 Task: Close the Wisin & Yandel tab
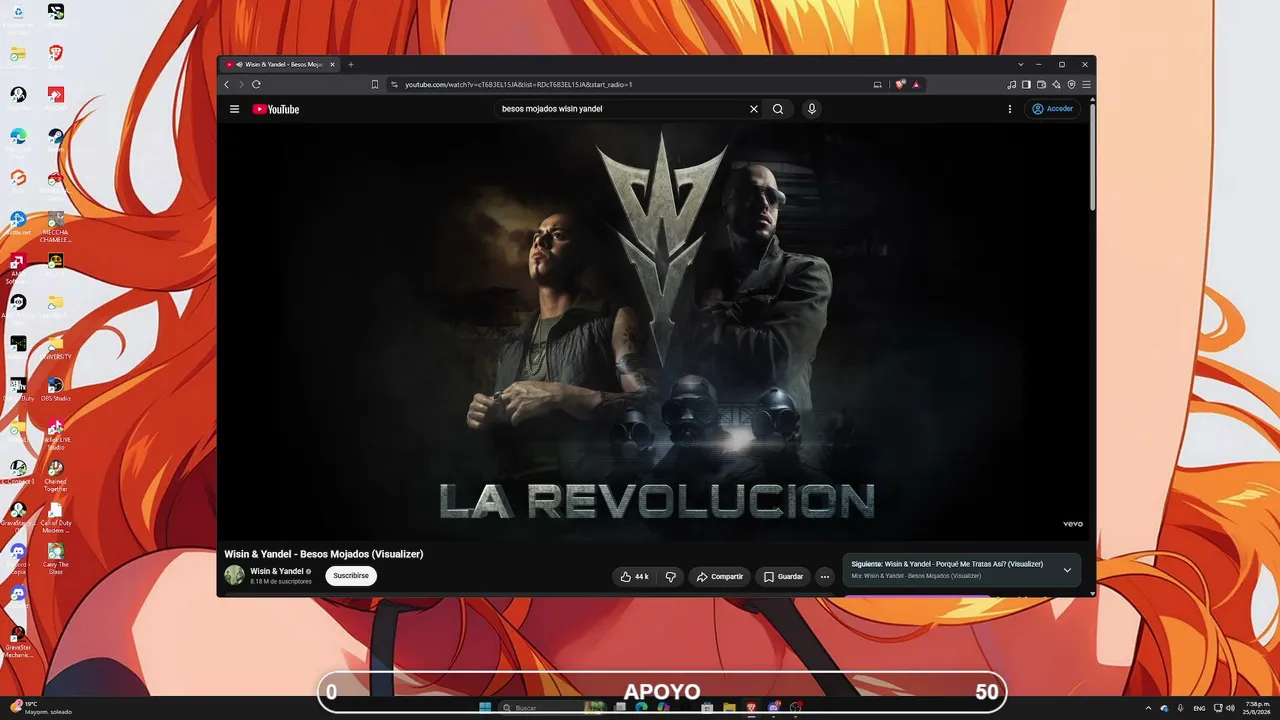point(333,64)
